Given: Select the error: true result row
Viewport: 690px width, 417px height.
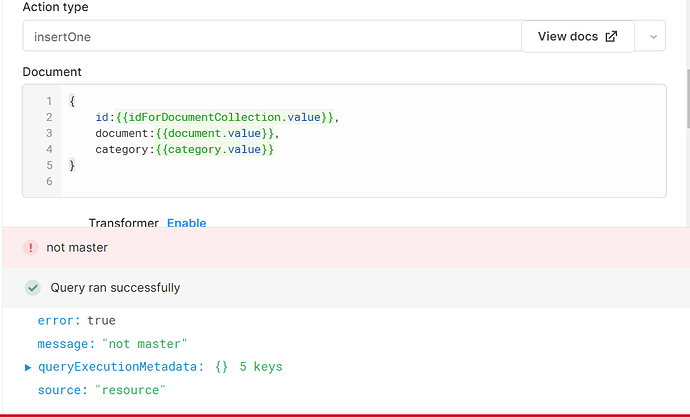Looking at the screenshot, I should (x=77, y=321).
